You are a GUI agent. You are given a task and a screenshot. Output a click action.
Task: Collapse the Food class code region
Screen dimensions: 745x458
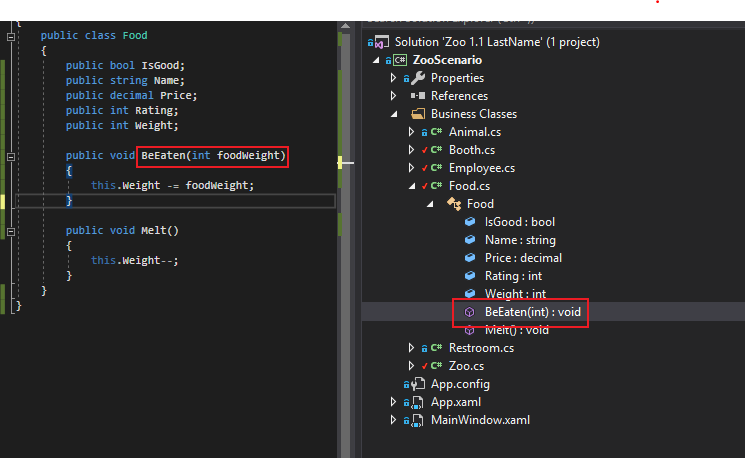coord(10,36)
